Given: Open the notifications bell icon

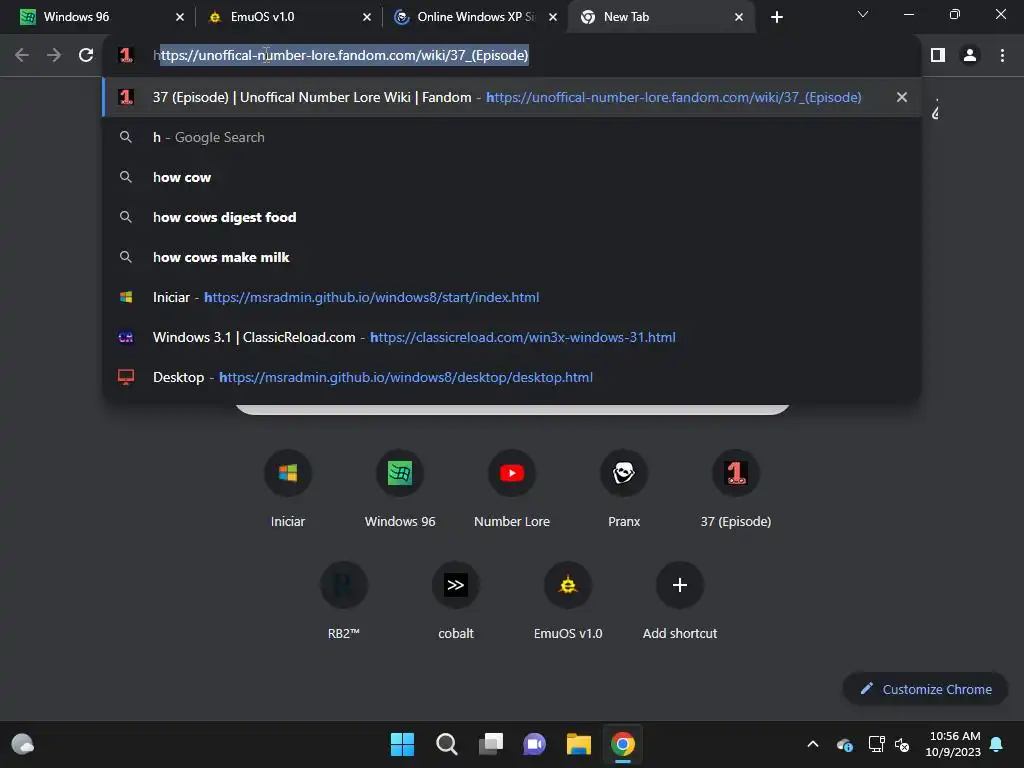Looking at the screenshot, I should (997, 744).
